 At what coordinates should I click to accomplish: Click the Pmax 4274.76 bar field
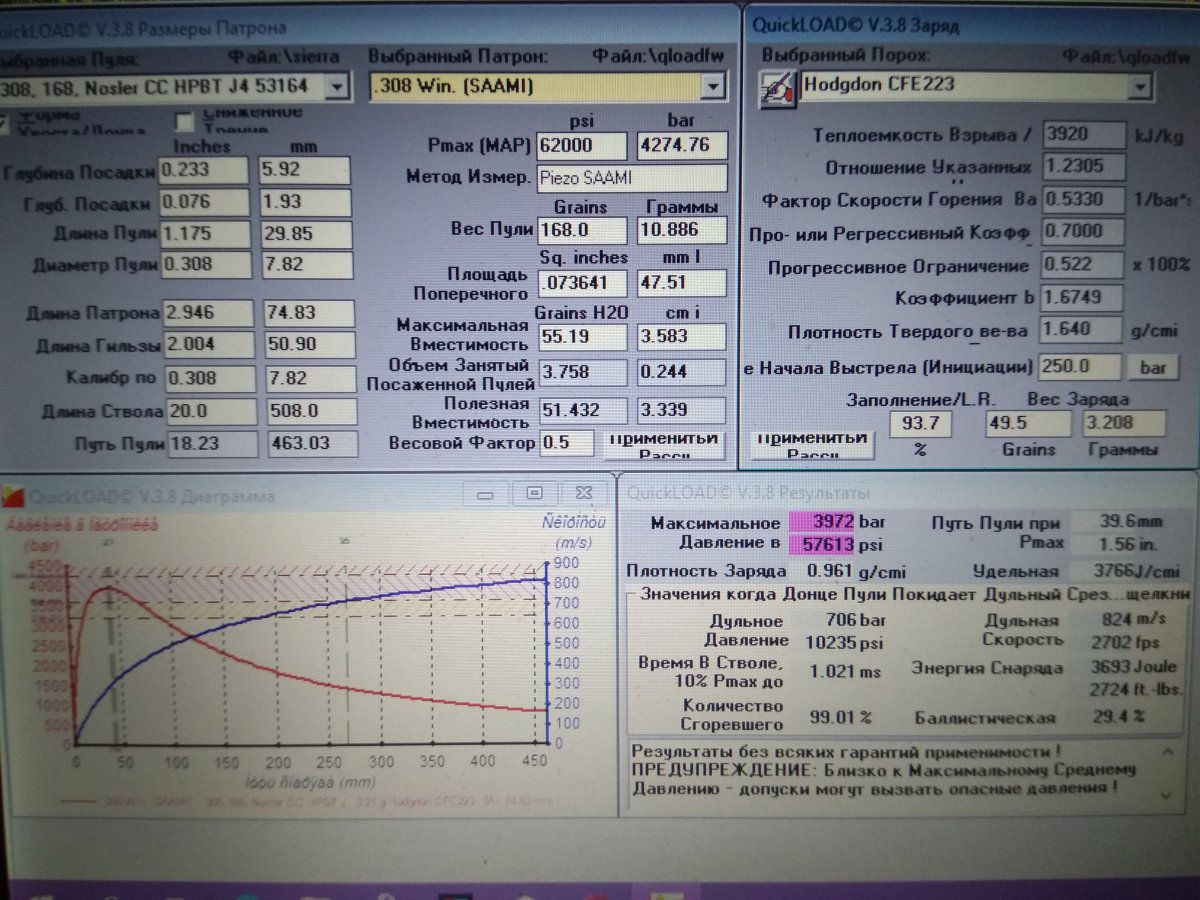coord(682,145)
